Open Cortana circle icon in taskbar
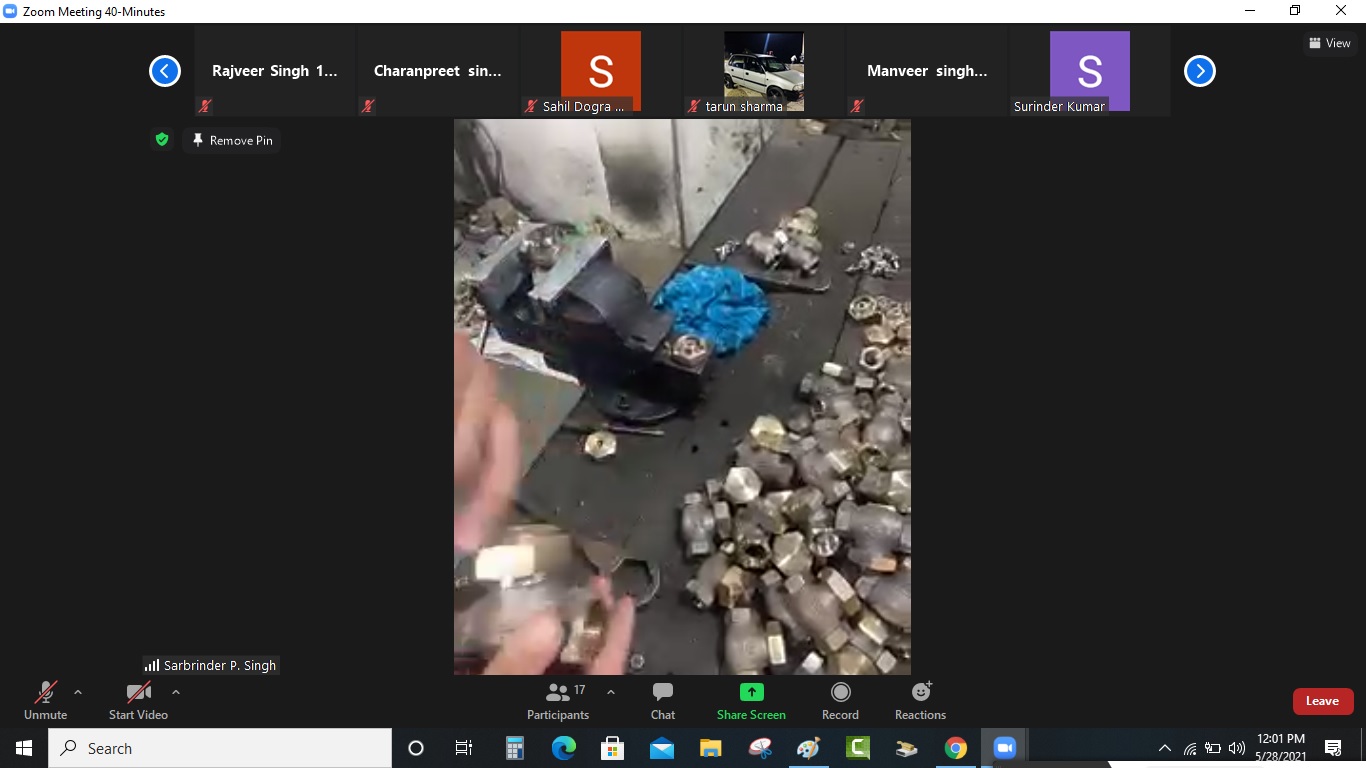This screenshot has height=768, width=1366. 416,748
